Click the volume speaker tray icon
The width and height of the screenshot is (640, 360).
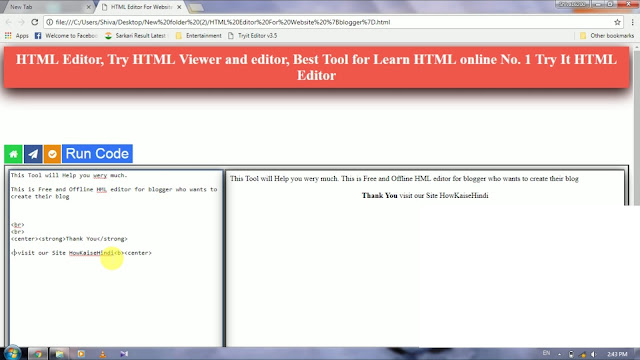pyautogui.click(x=594, y=354)
